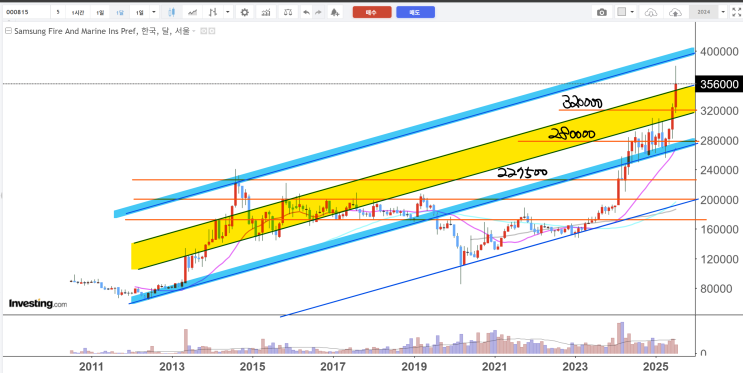Create a price alert with bell icon

[335, 12]
